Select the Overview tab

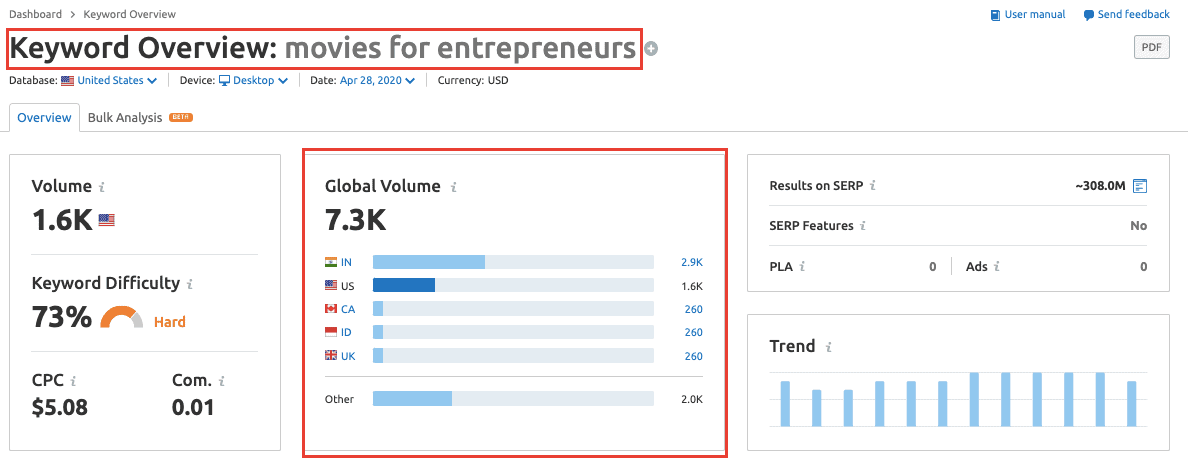pos(44,117)
